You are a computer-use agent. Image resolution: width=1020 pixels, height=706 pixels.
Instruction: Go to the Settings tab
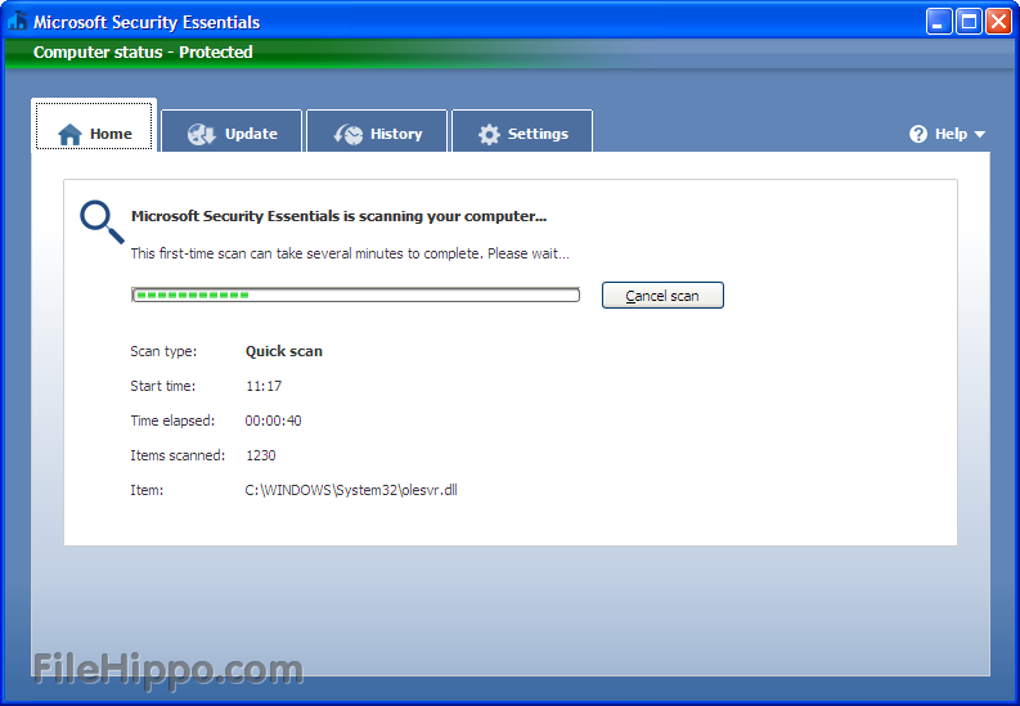[x=537, y=134]
